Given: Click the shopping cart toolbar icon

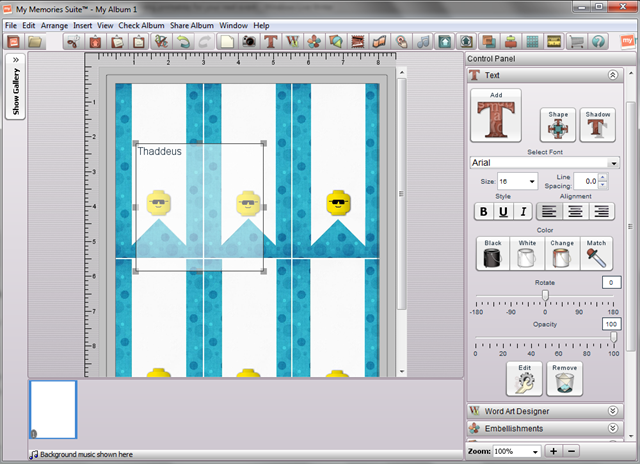Looking at the screenshot, I should 577,42.
